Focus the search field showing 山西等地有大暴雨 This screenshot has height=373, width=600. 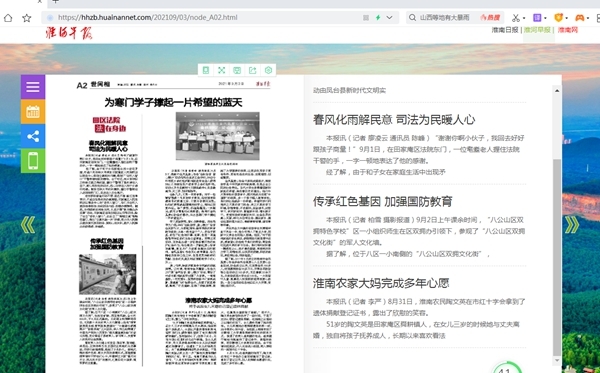pos(445,18)
